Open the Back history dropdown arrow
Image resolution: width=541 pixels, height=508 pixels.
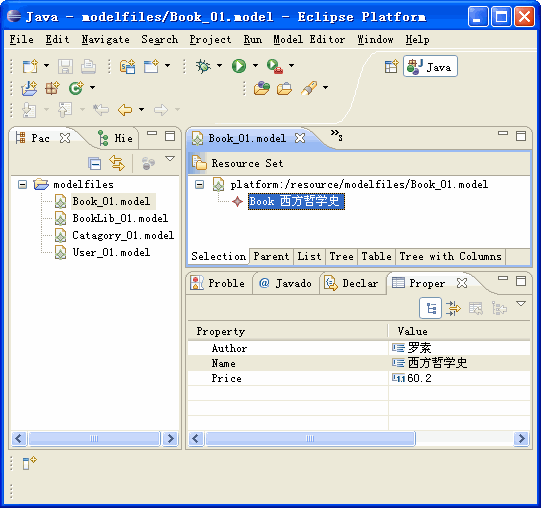141,110
